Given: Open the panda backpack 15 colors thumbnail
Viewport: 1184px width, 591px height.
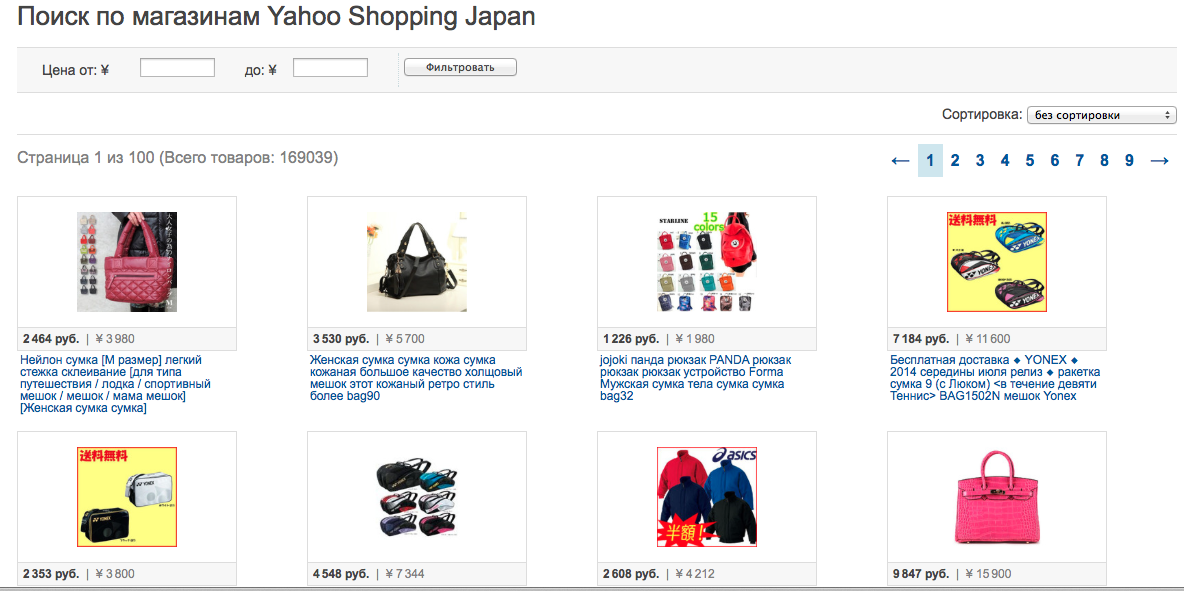Looking at the screenshot, I should 707,261.
